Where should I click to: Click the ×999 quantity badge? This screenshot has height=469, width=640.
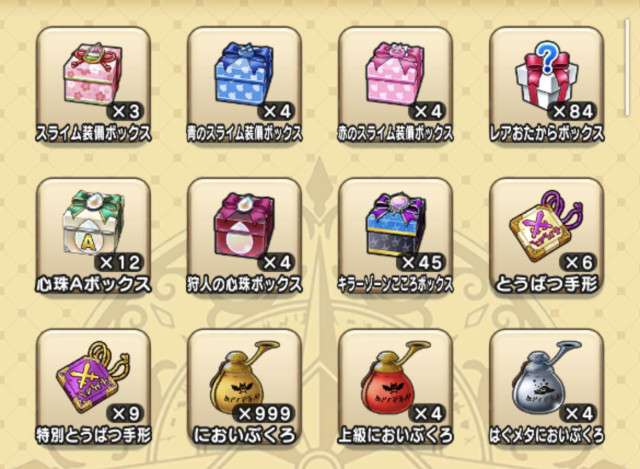(263, 414)
